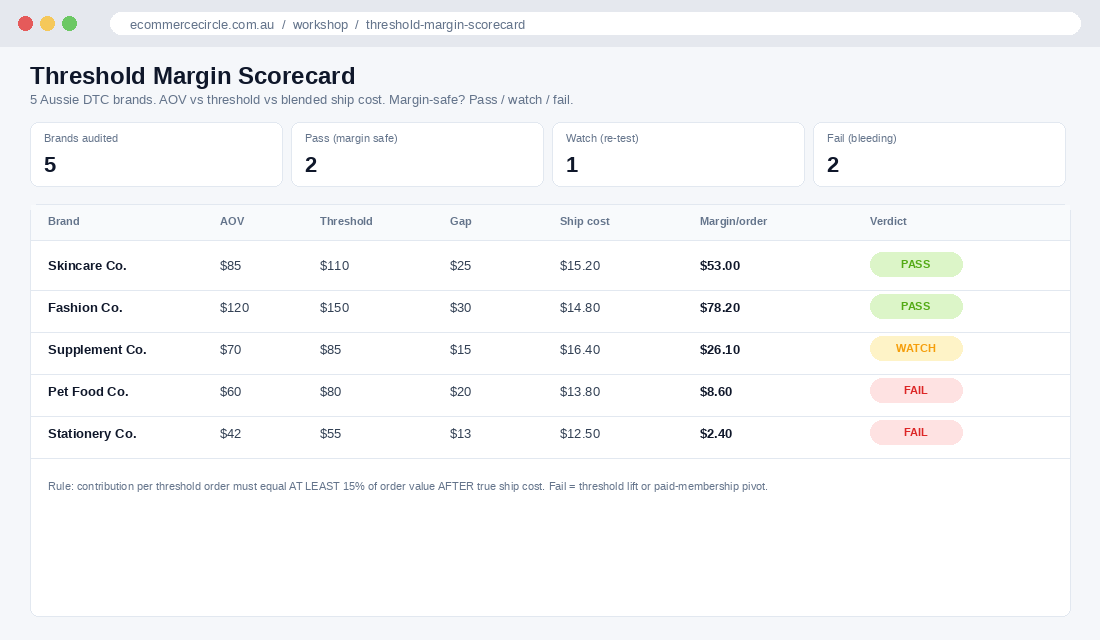Screen dimensions: 1100x640
Task: Click Skincare Co. ship cost $15.20
Action: click(580, 265)
